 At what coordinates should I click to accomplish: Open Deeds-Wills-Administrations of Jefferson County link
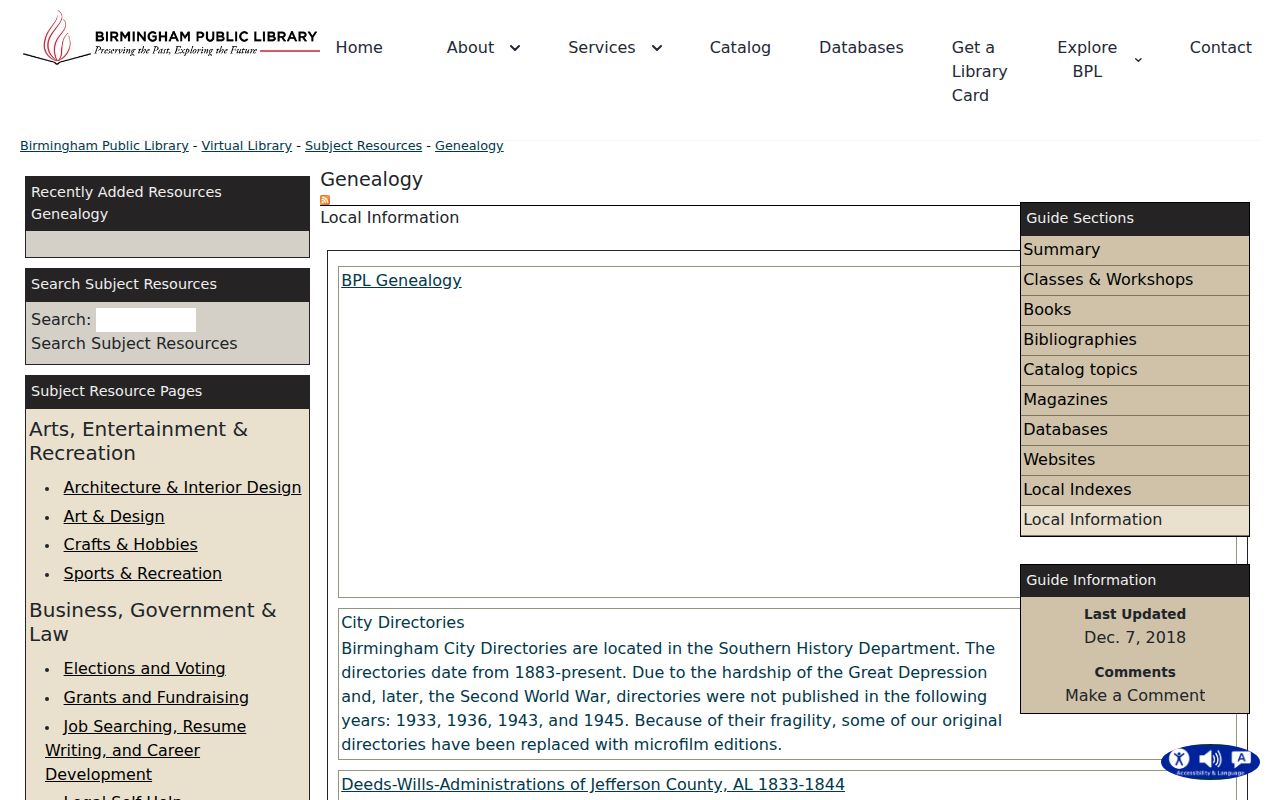tap(593, 784)
